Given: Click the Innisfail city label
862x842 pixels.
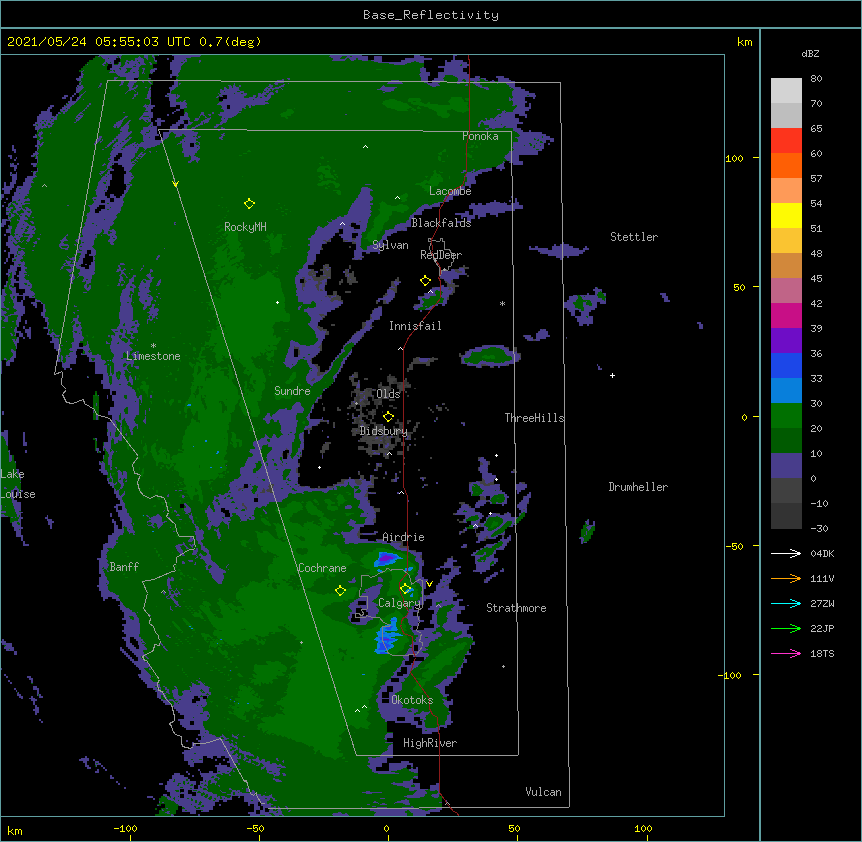Looking at the screenshot, I should pyautogui.click(x=415, y=326).
